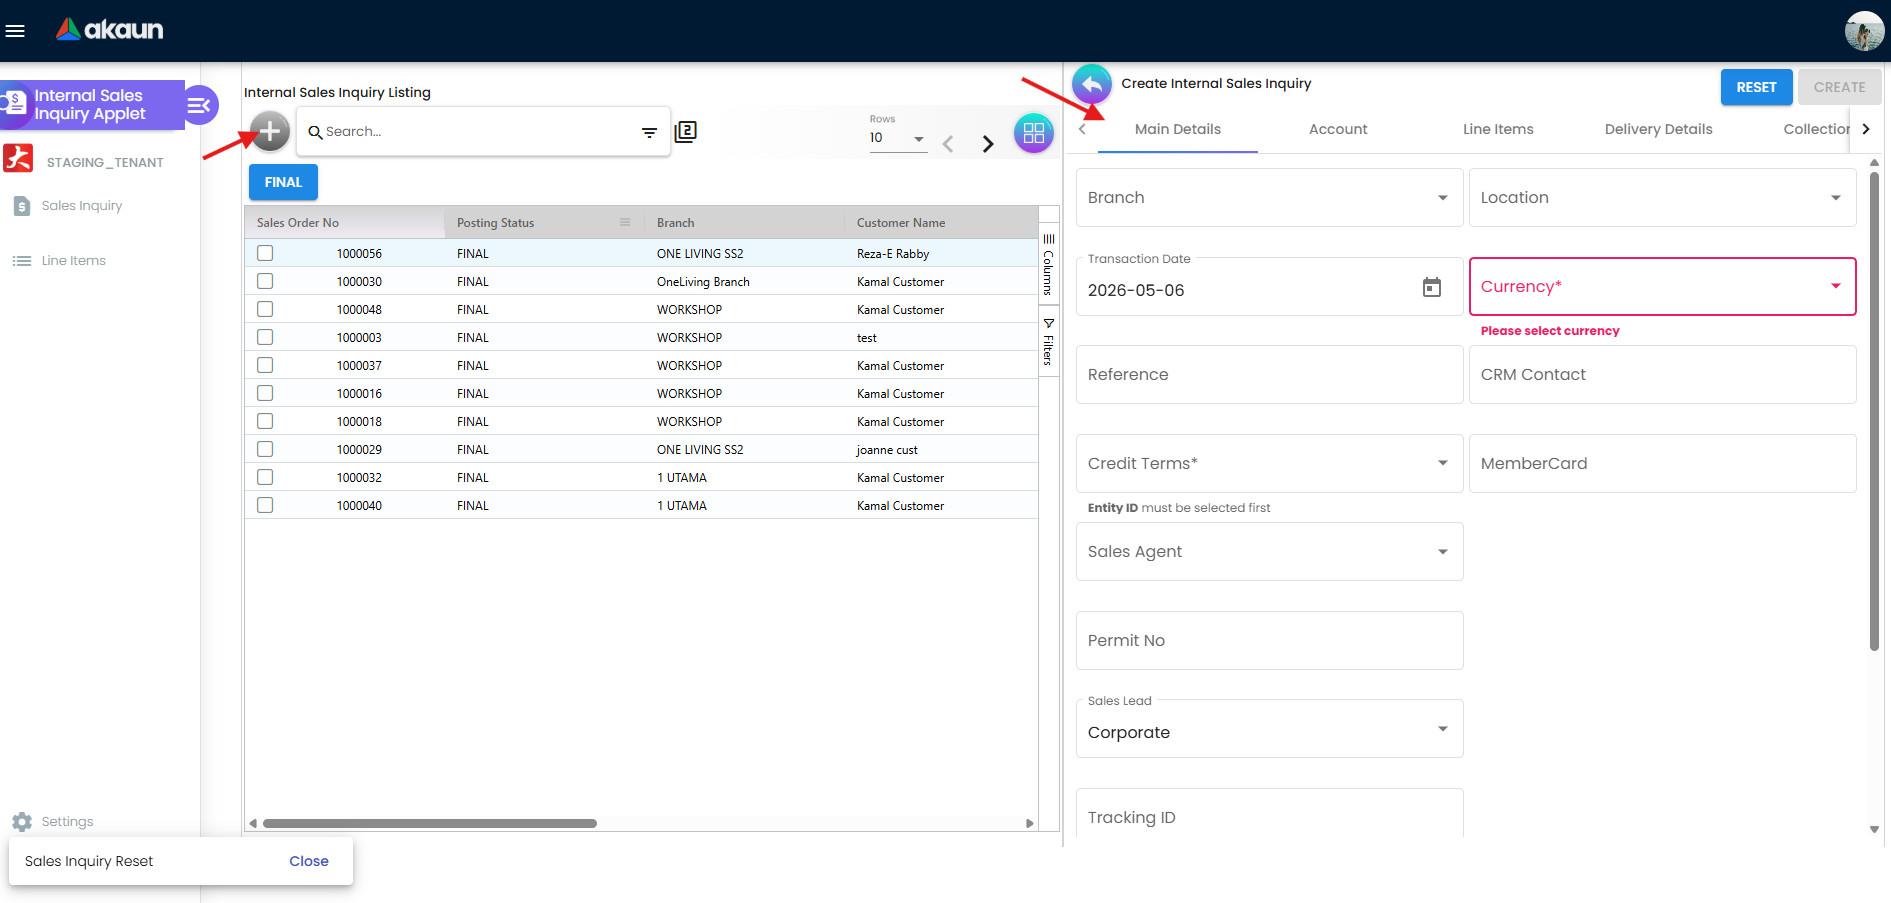The width and height of the screenshot is (1891, 903).
Task: Sort by Sales Order No column
Action: pyautogui.click(x=298, y=223)
